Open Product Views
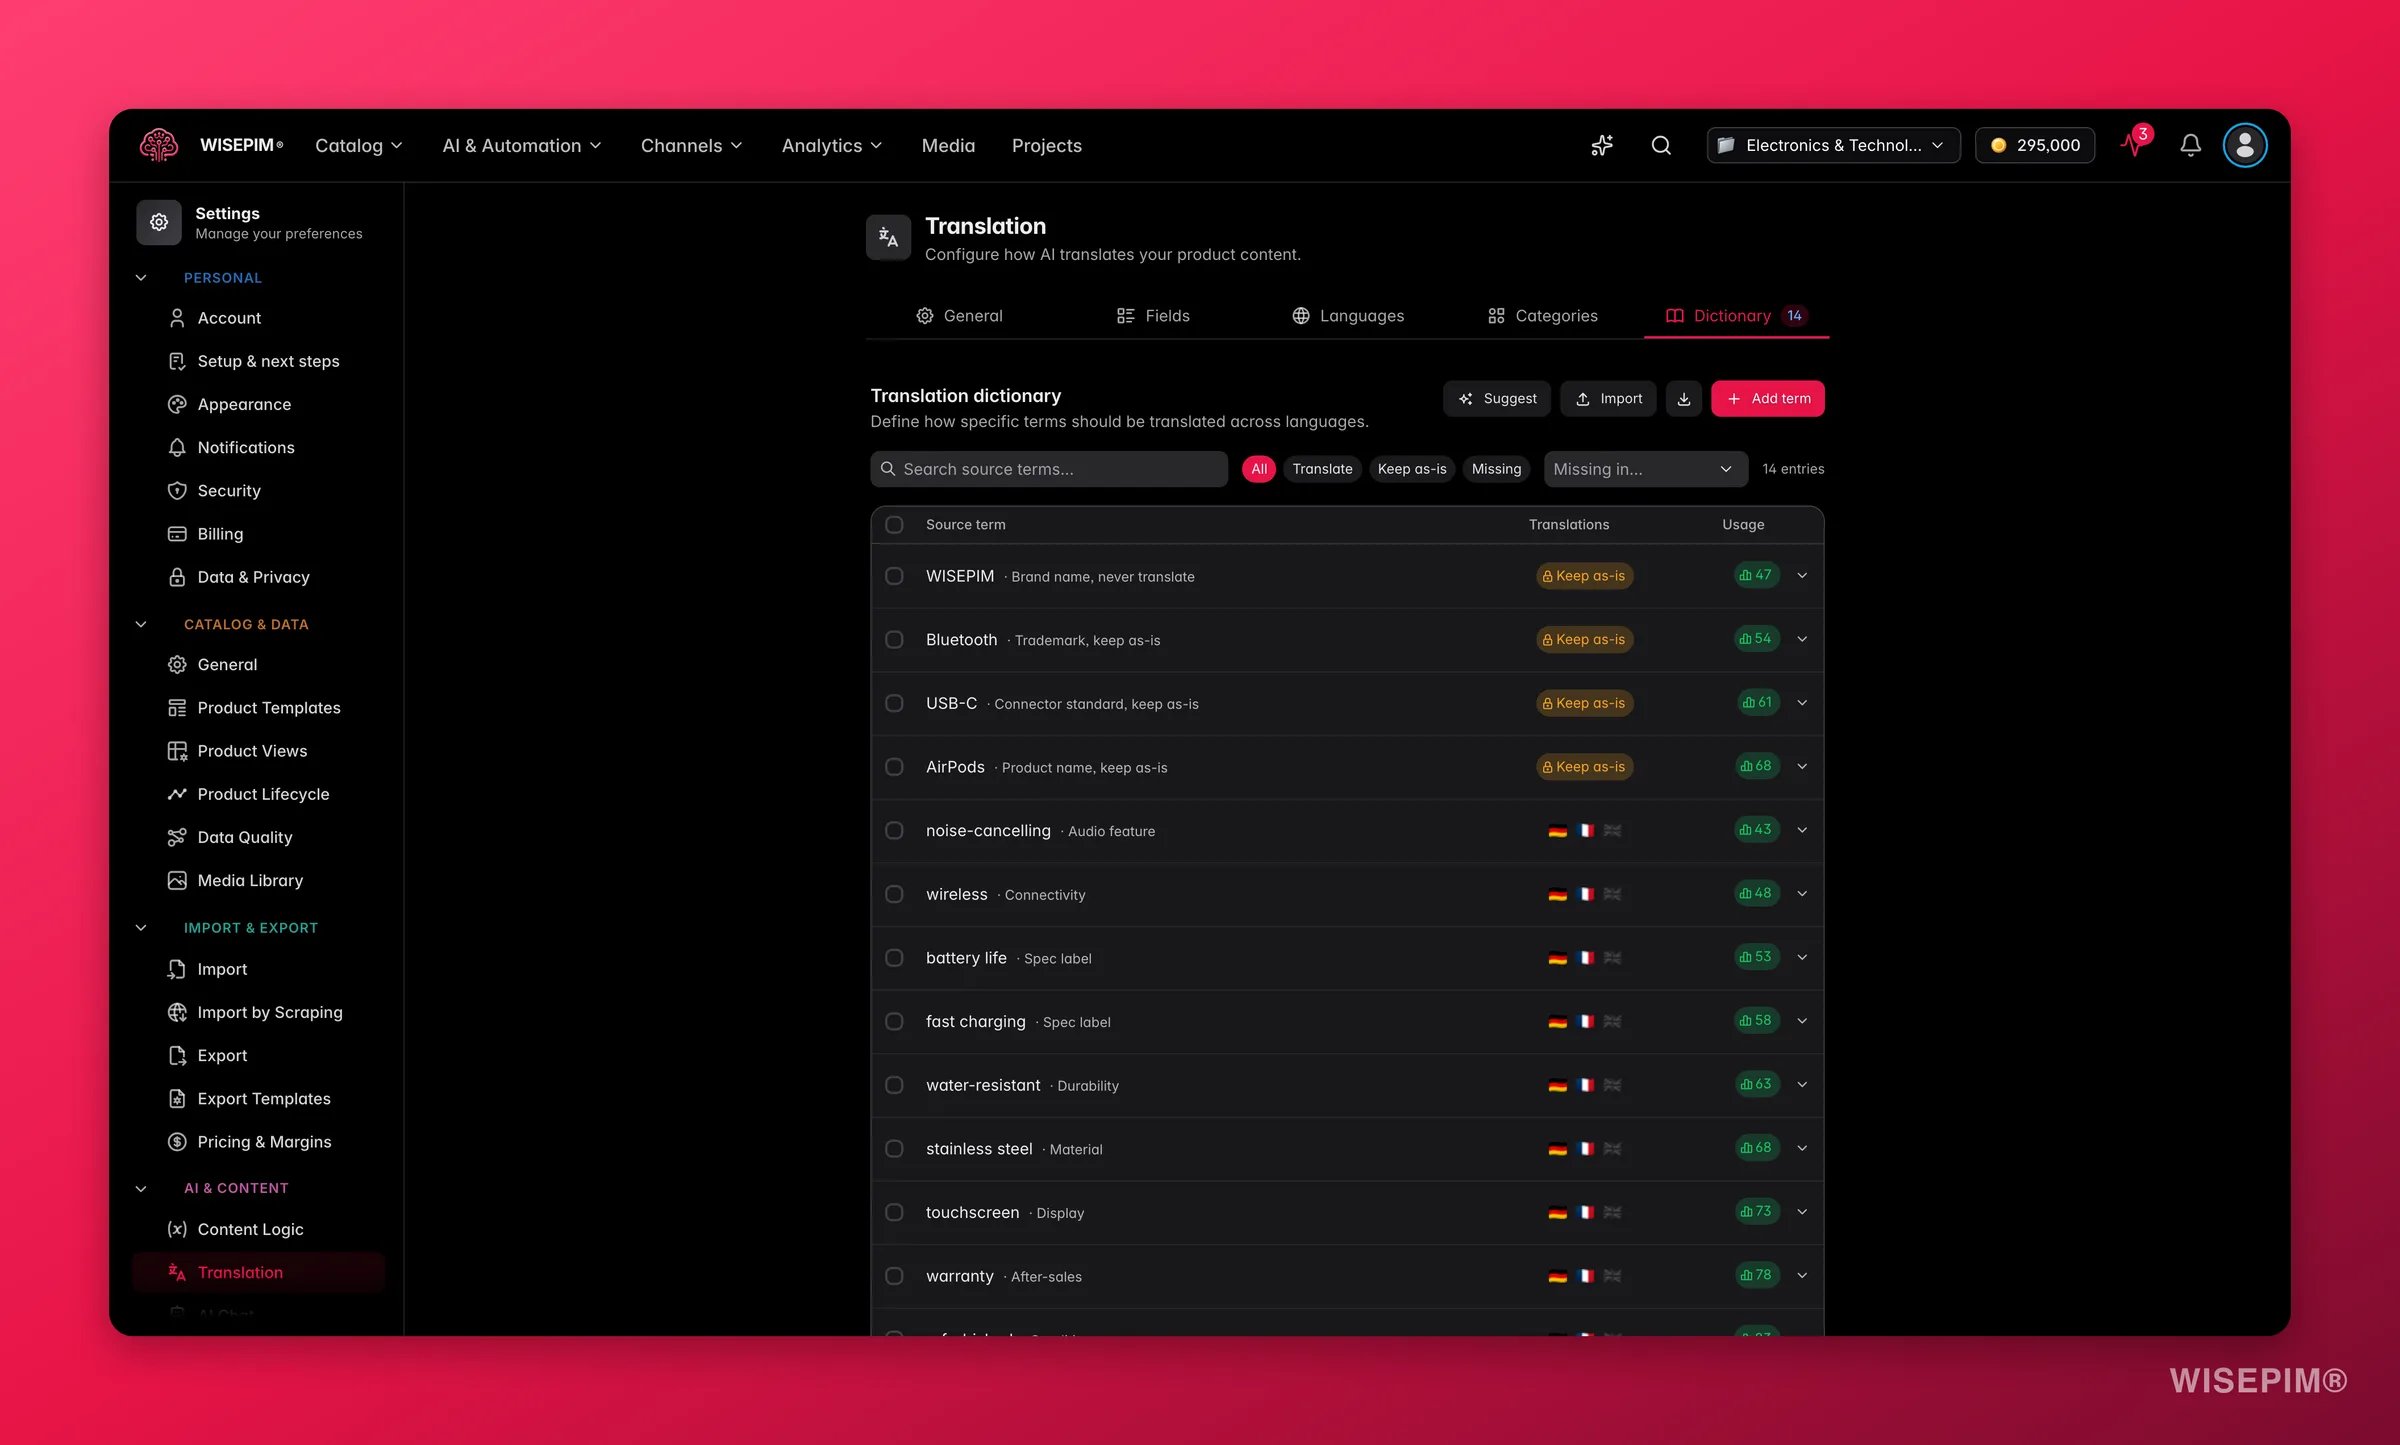This screenshot has width=2400, height=1445. (252, 751)
